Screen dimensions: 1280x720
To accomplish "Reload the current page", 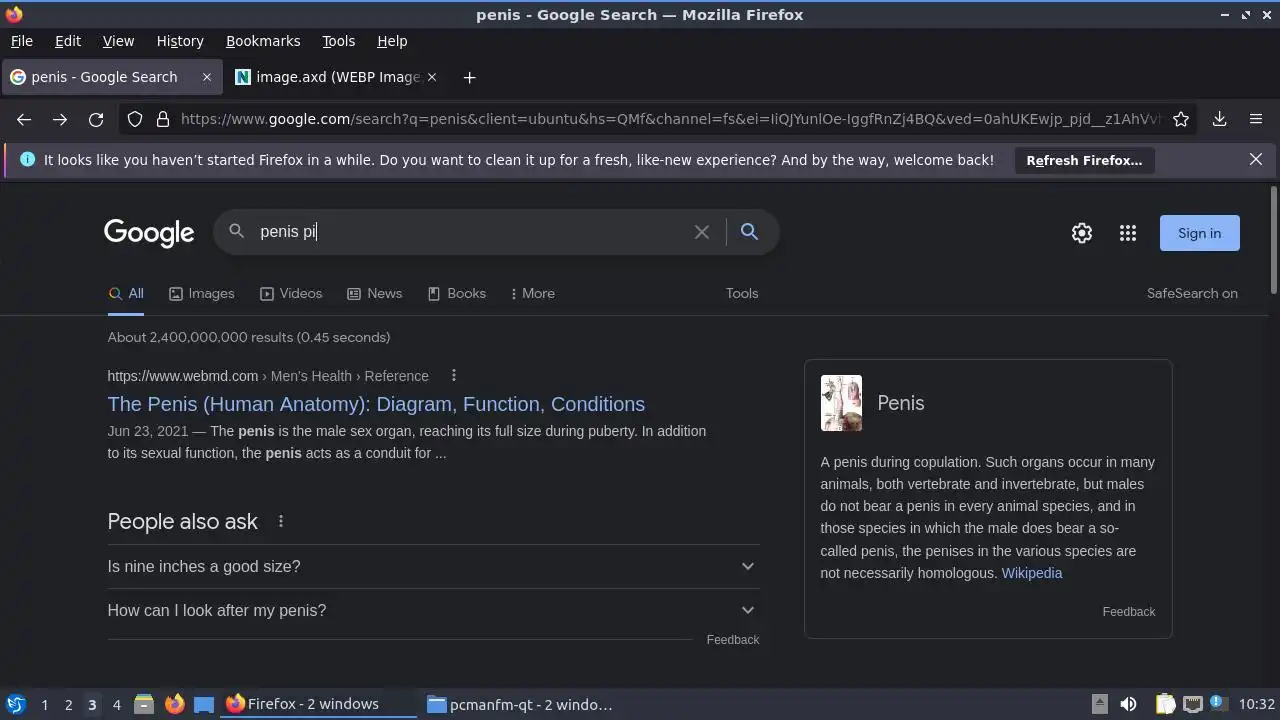I will tap(96, 119).
